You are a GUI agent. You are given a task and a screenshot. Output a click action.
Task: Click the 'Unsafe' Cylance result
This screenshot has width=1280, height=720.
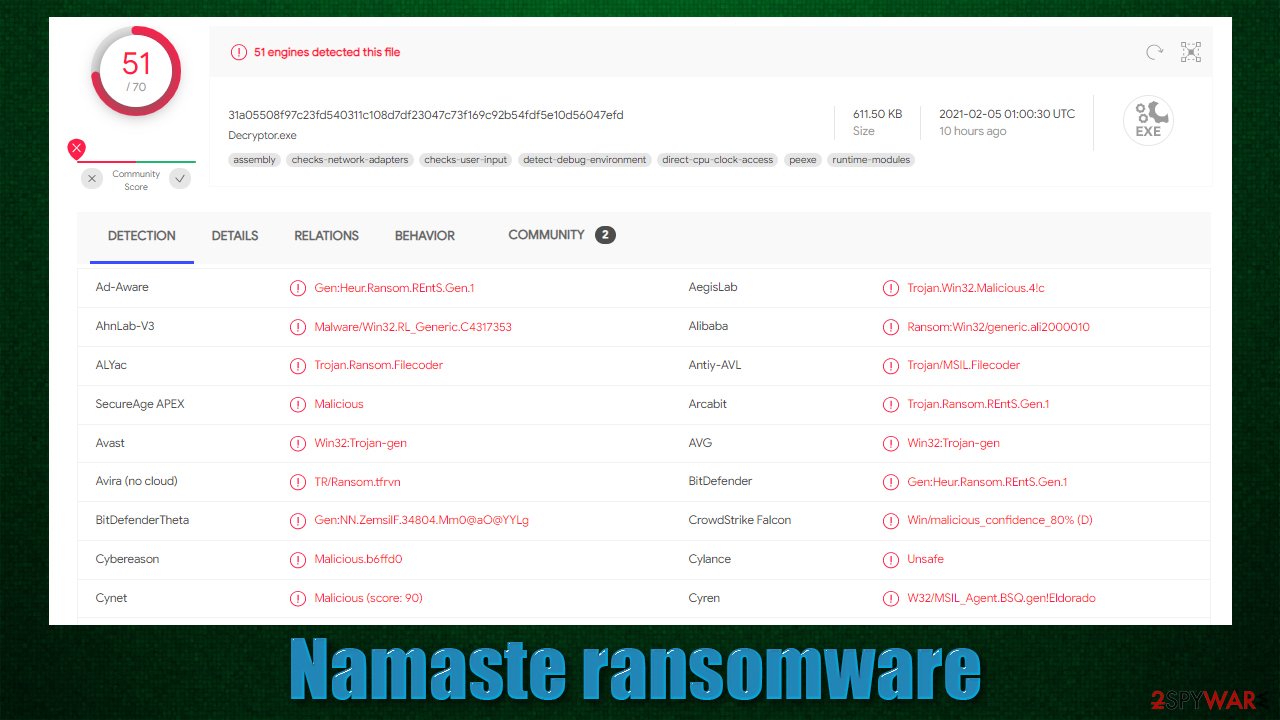coord(925,560)
